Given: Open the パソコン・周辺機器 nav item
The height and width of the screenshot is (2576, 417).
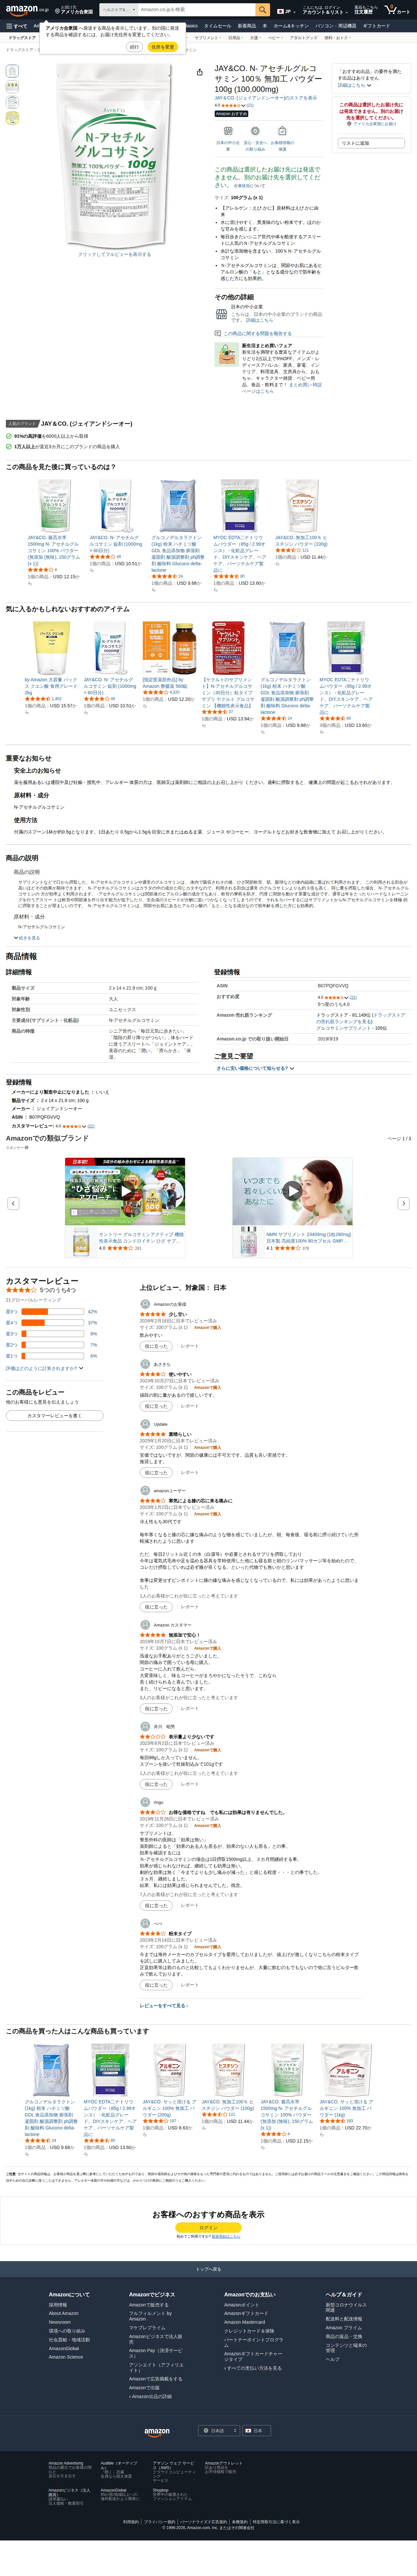Looking at the screenshot, I should click(x=336, y=26).
